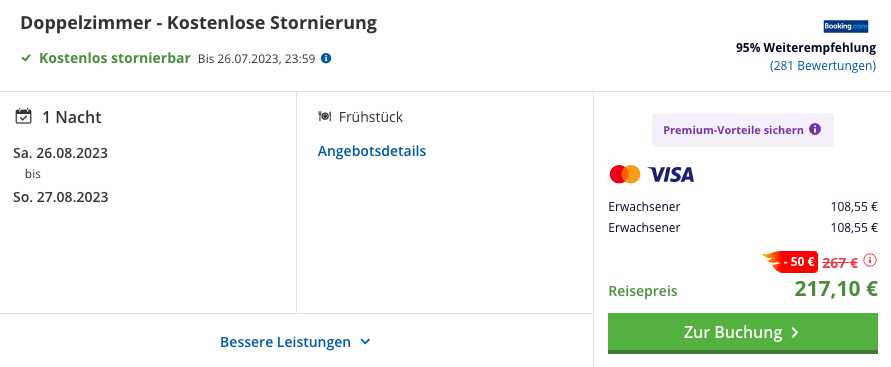Click the red info icon beside 267 €
The height and width of the screenshot is (367, 891).
tap(869, 261)
